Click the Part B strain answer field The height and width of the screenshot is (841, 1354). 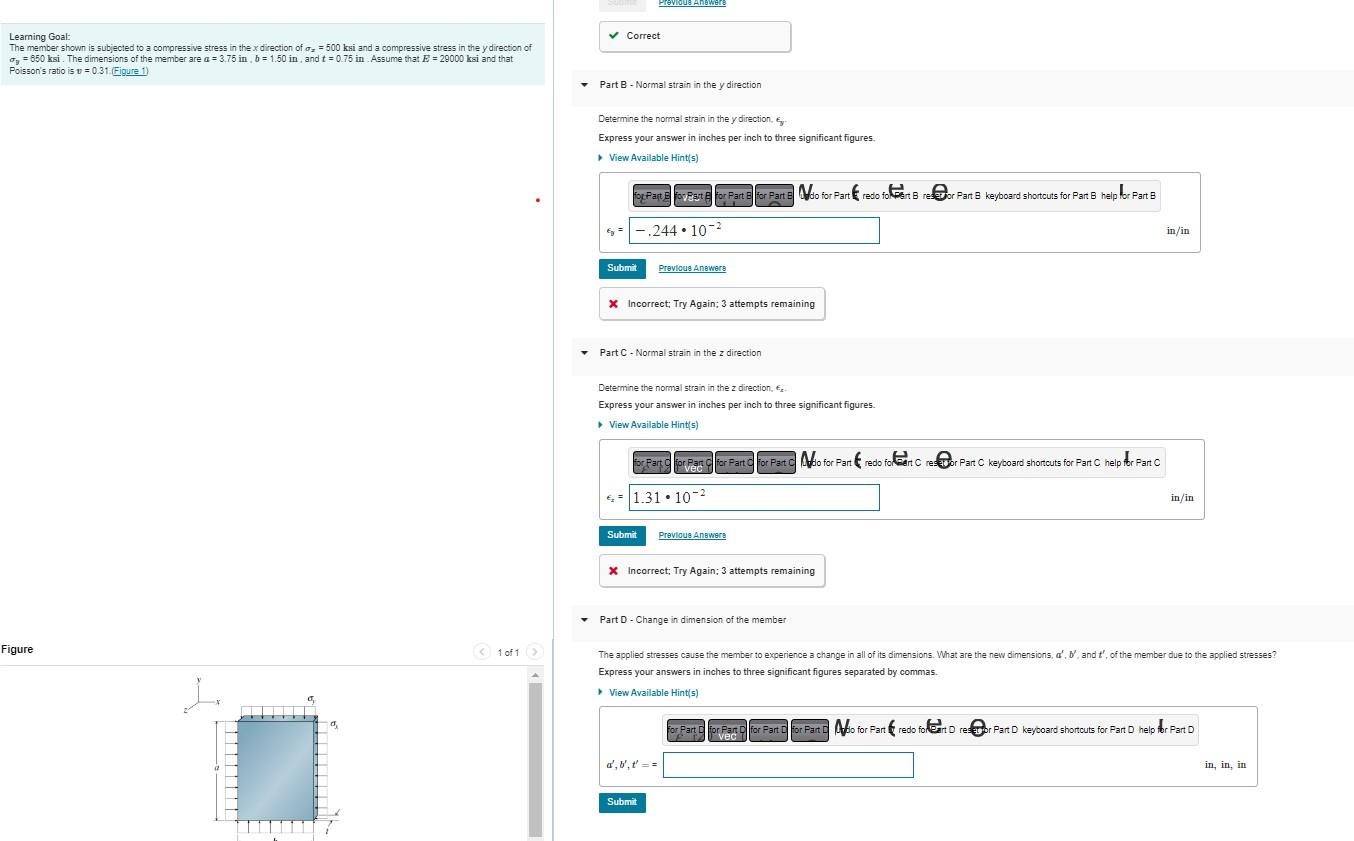pyautogui.click(x=754, y=231)
